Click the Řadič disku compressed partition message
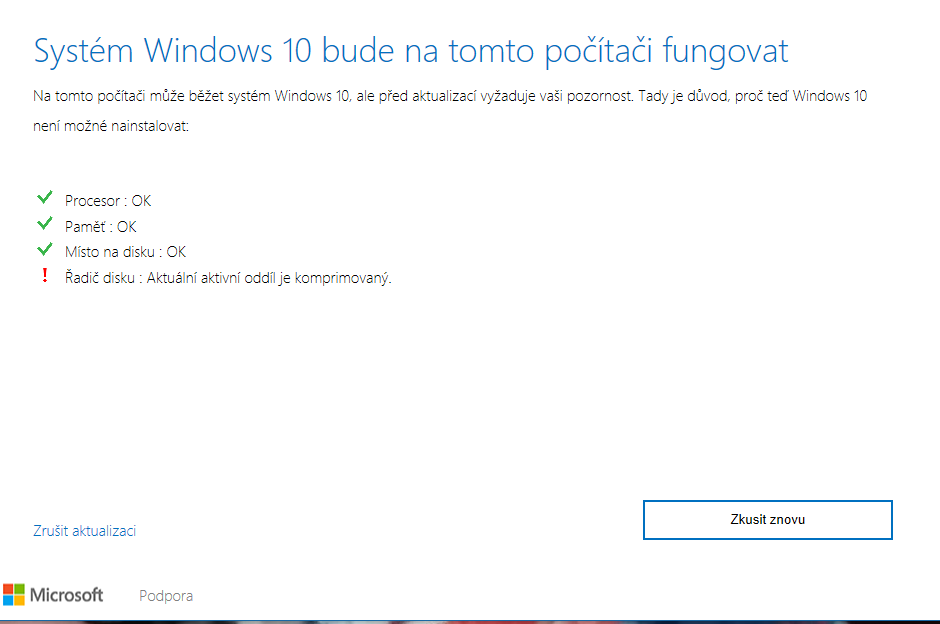The width and height of the screenshot is (940, 624). 228,278
